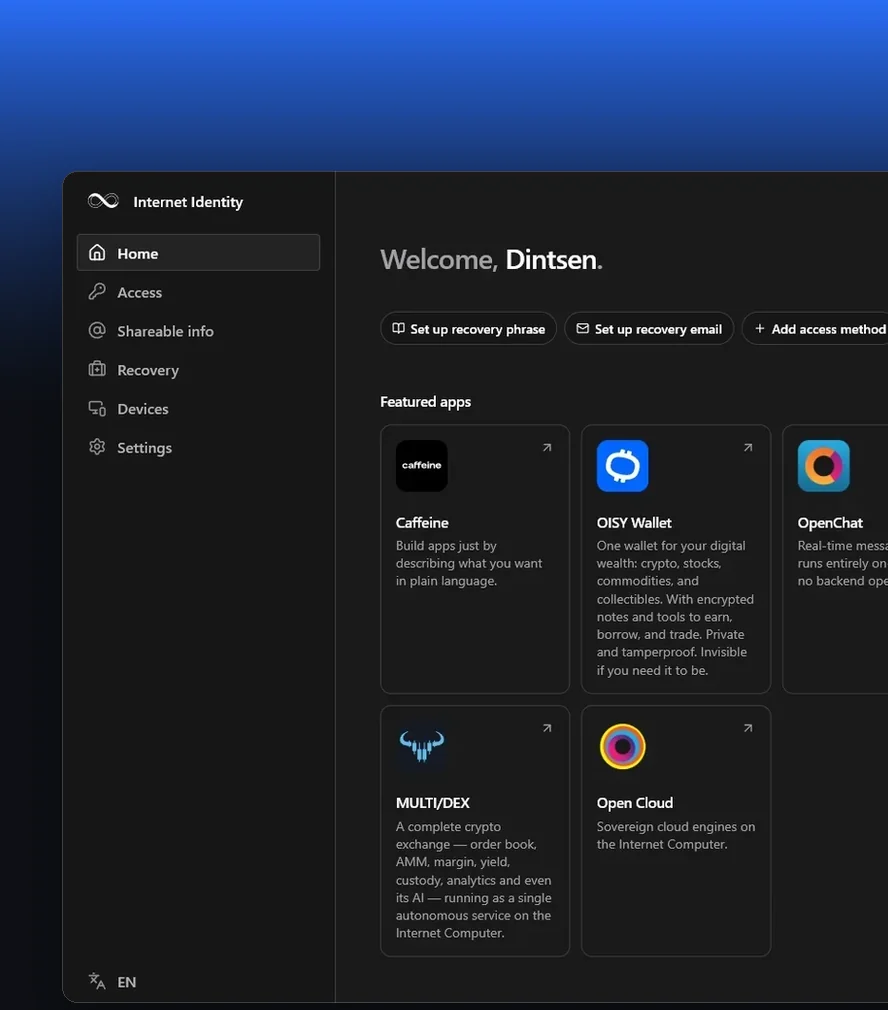Open MULTI/DEX via its external arrow icon
Screen dimensions: 888x1010
(547, 728)
